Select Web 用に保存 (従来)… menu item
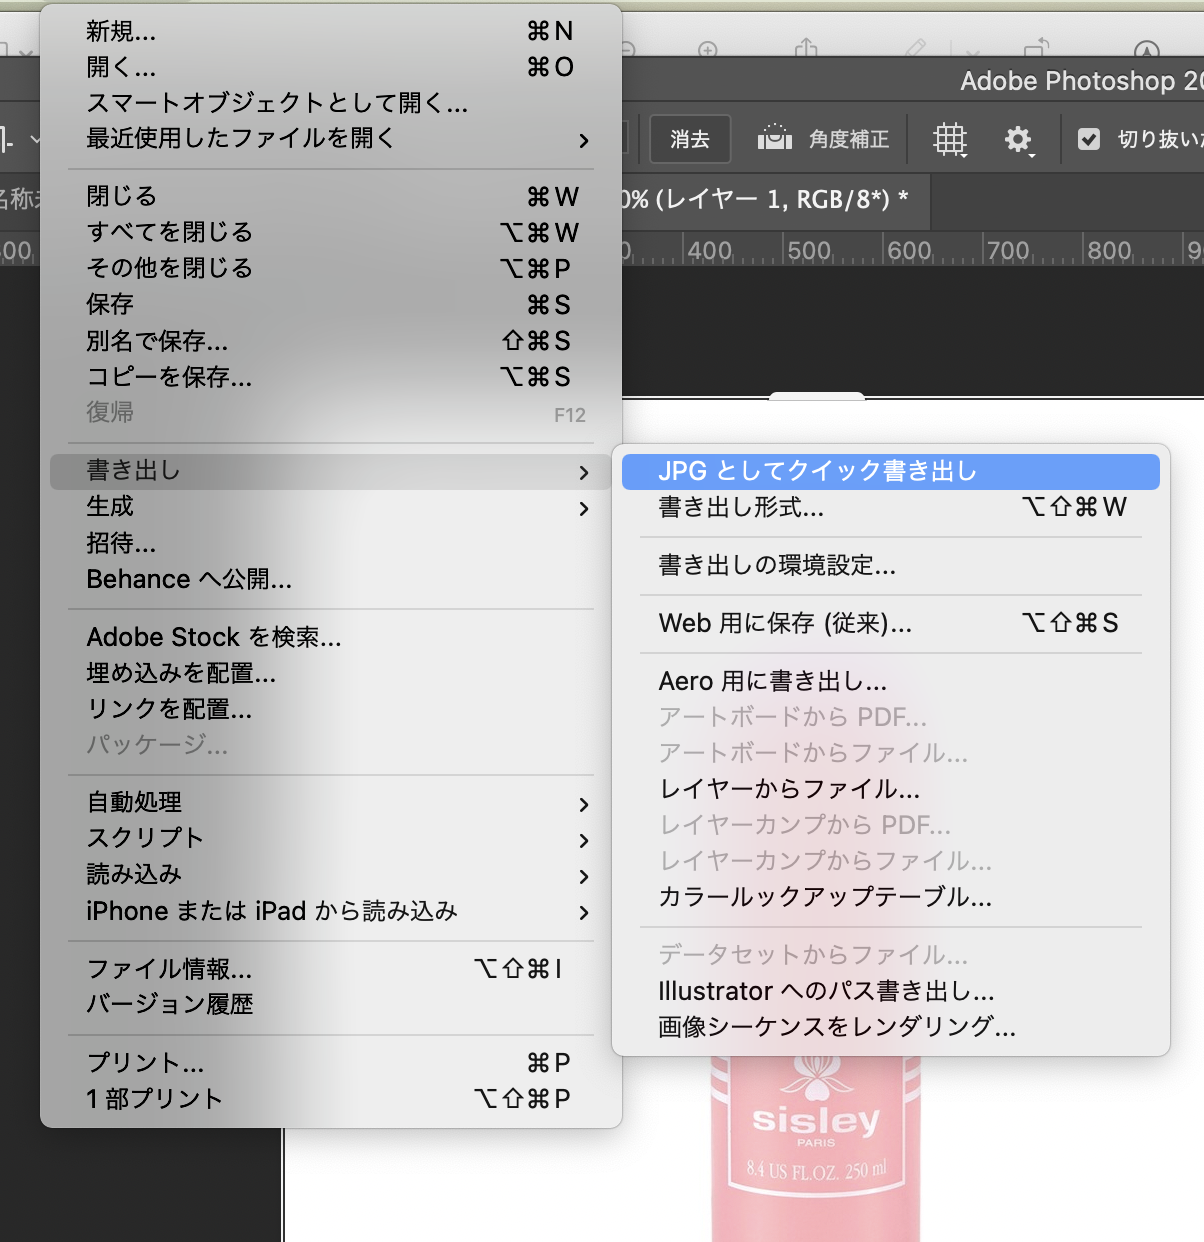The height and width of the screenshot is (1242, 1204). point(785,623)
